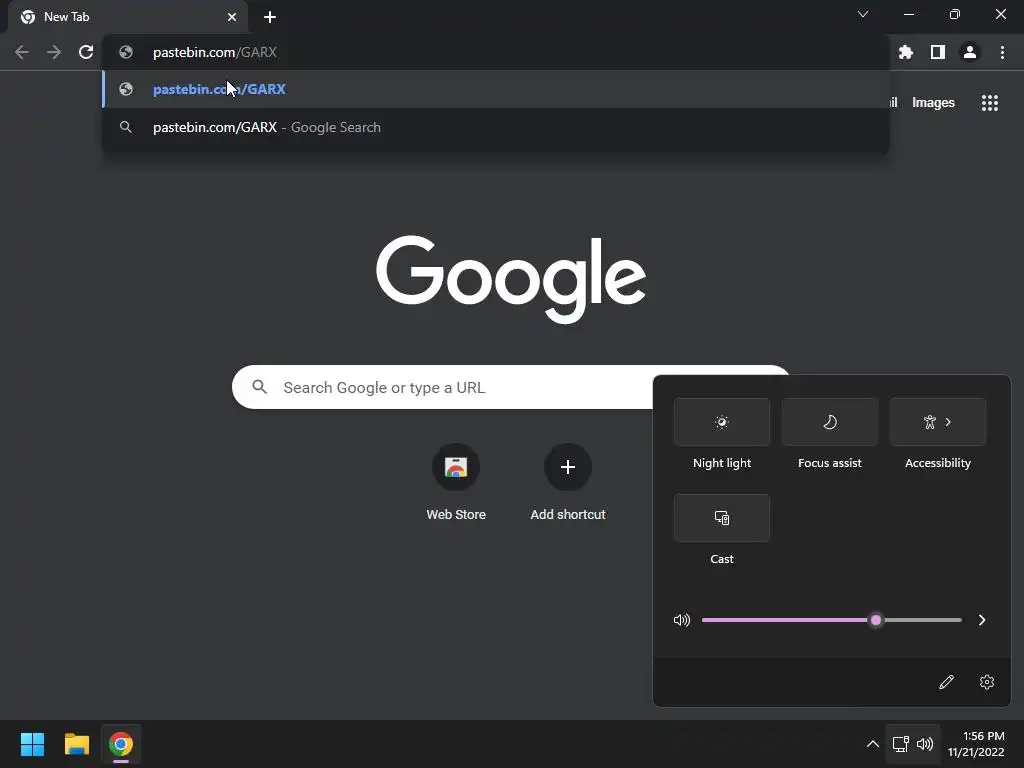The image size is (1024, 768).
Task: Toggle Night light in quick settings
Action: (x=722, y=422)
